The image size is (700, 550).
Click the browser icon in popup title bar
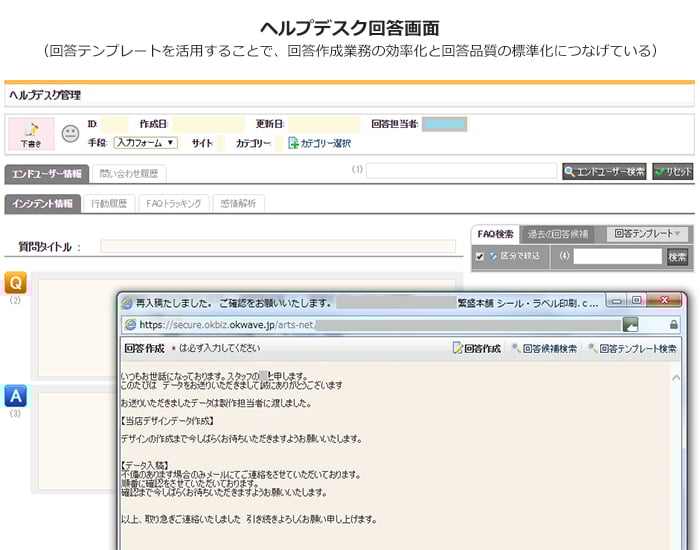[127, 303]
